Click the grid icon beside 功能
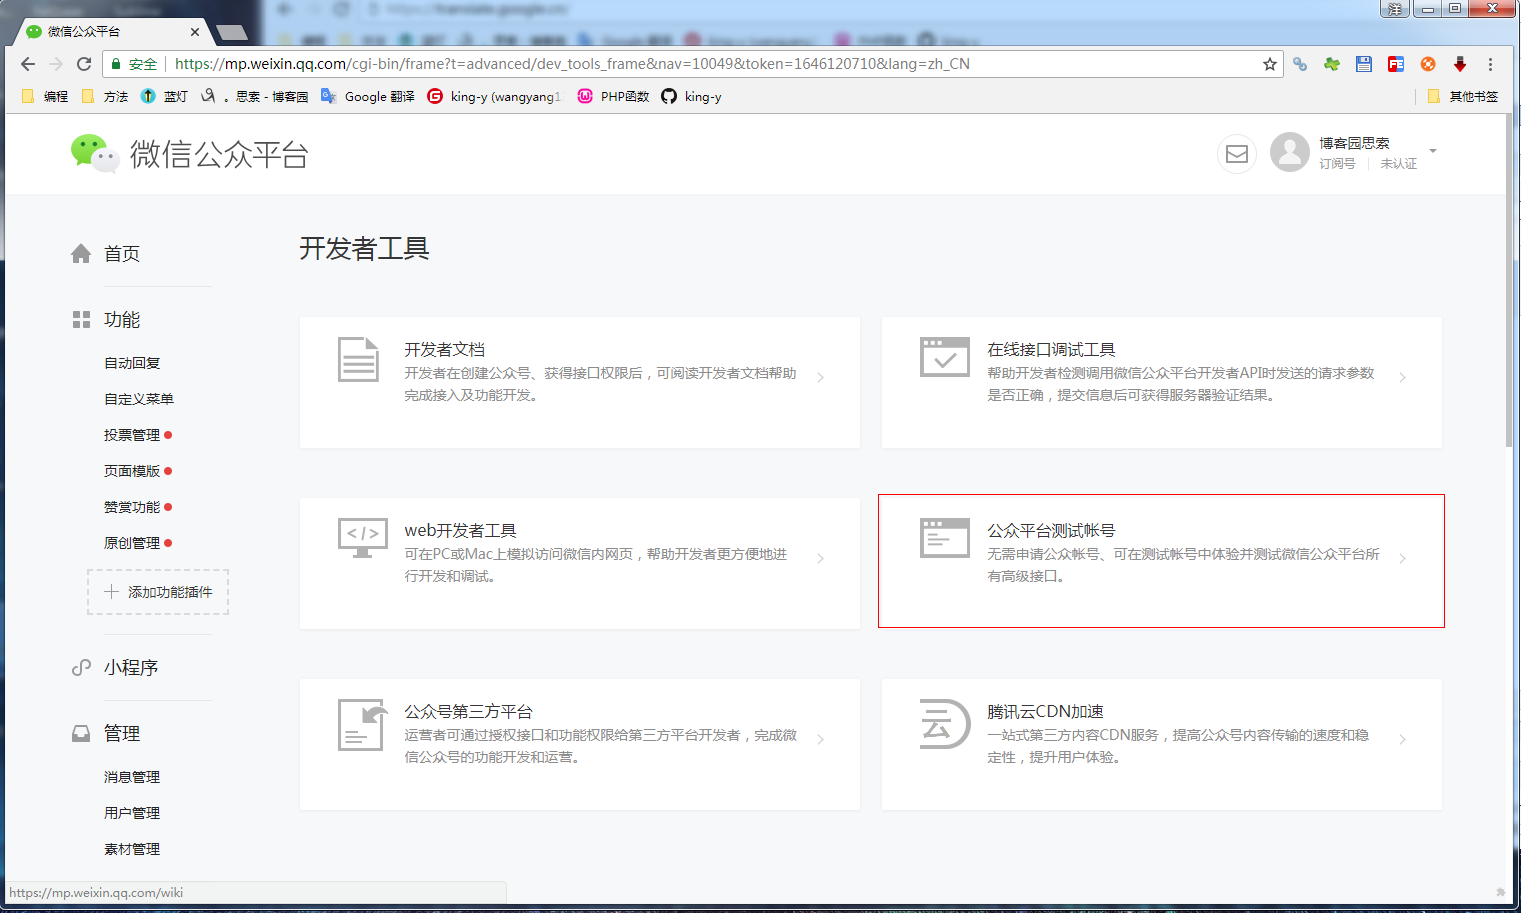Image resolution: width=1521 pixels, height=913 pixels. click(x=81, y=320)
